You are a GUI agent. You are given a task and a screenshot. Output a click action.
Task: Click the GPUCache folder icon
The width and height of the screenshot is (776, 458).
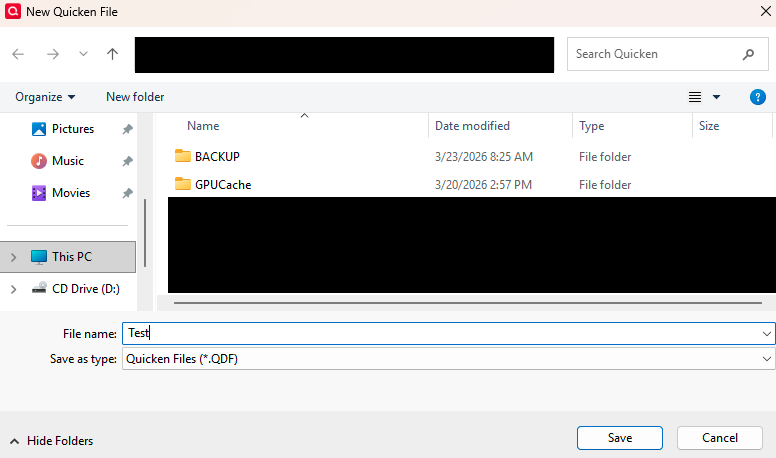(x=183, y=184)
